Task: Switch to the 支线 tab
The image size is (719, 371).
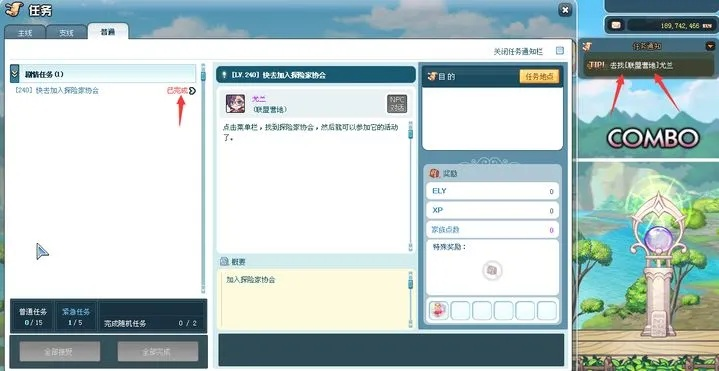Action: click(66, 33)
